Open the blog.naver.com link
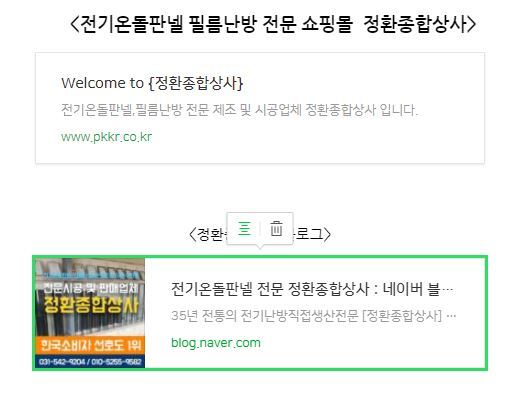Image resolution: width=529 pixels, height=408 pixels. (216, 343)
